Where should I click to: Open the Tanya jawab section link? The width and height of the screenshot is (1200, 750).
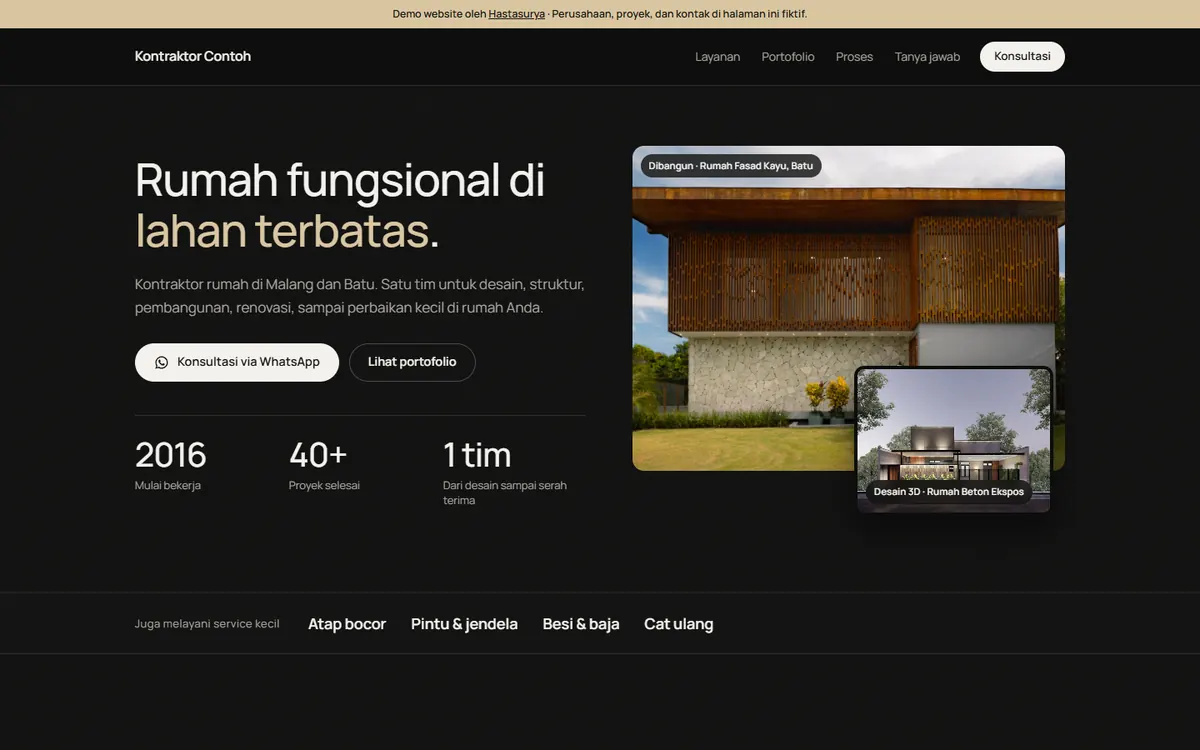click(927, 57)
